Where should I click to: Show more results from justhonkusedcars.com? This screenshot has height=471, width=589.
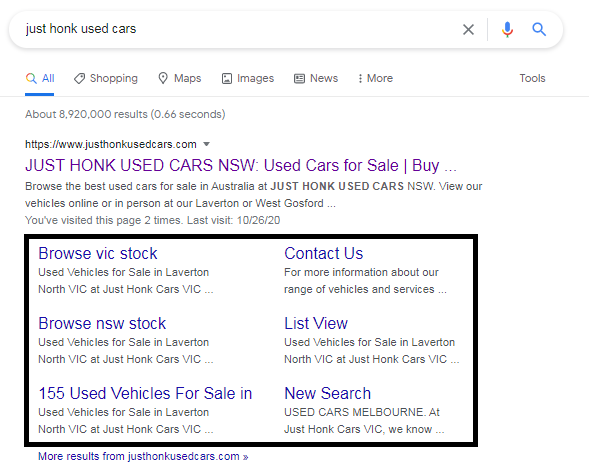(x=143, y=456)
